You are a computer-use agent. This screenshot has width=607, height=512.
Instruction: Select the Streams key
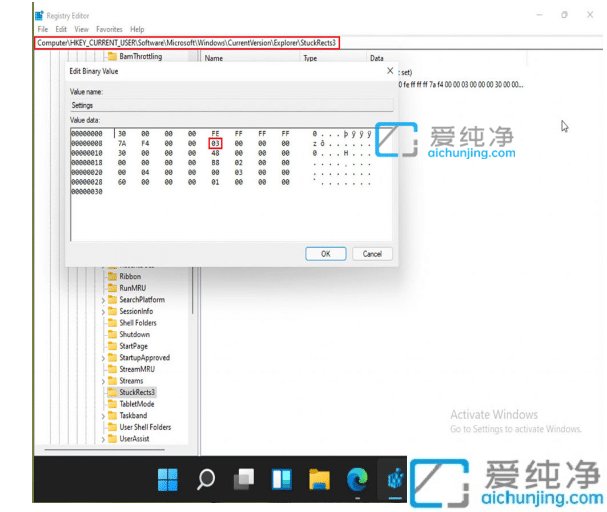tap(131, 381)
